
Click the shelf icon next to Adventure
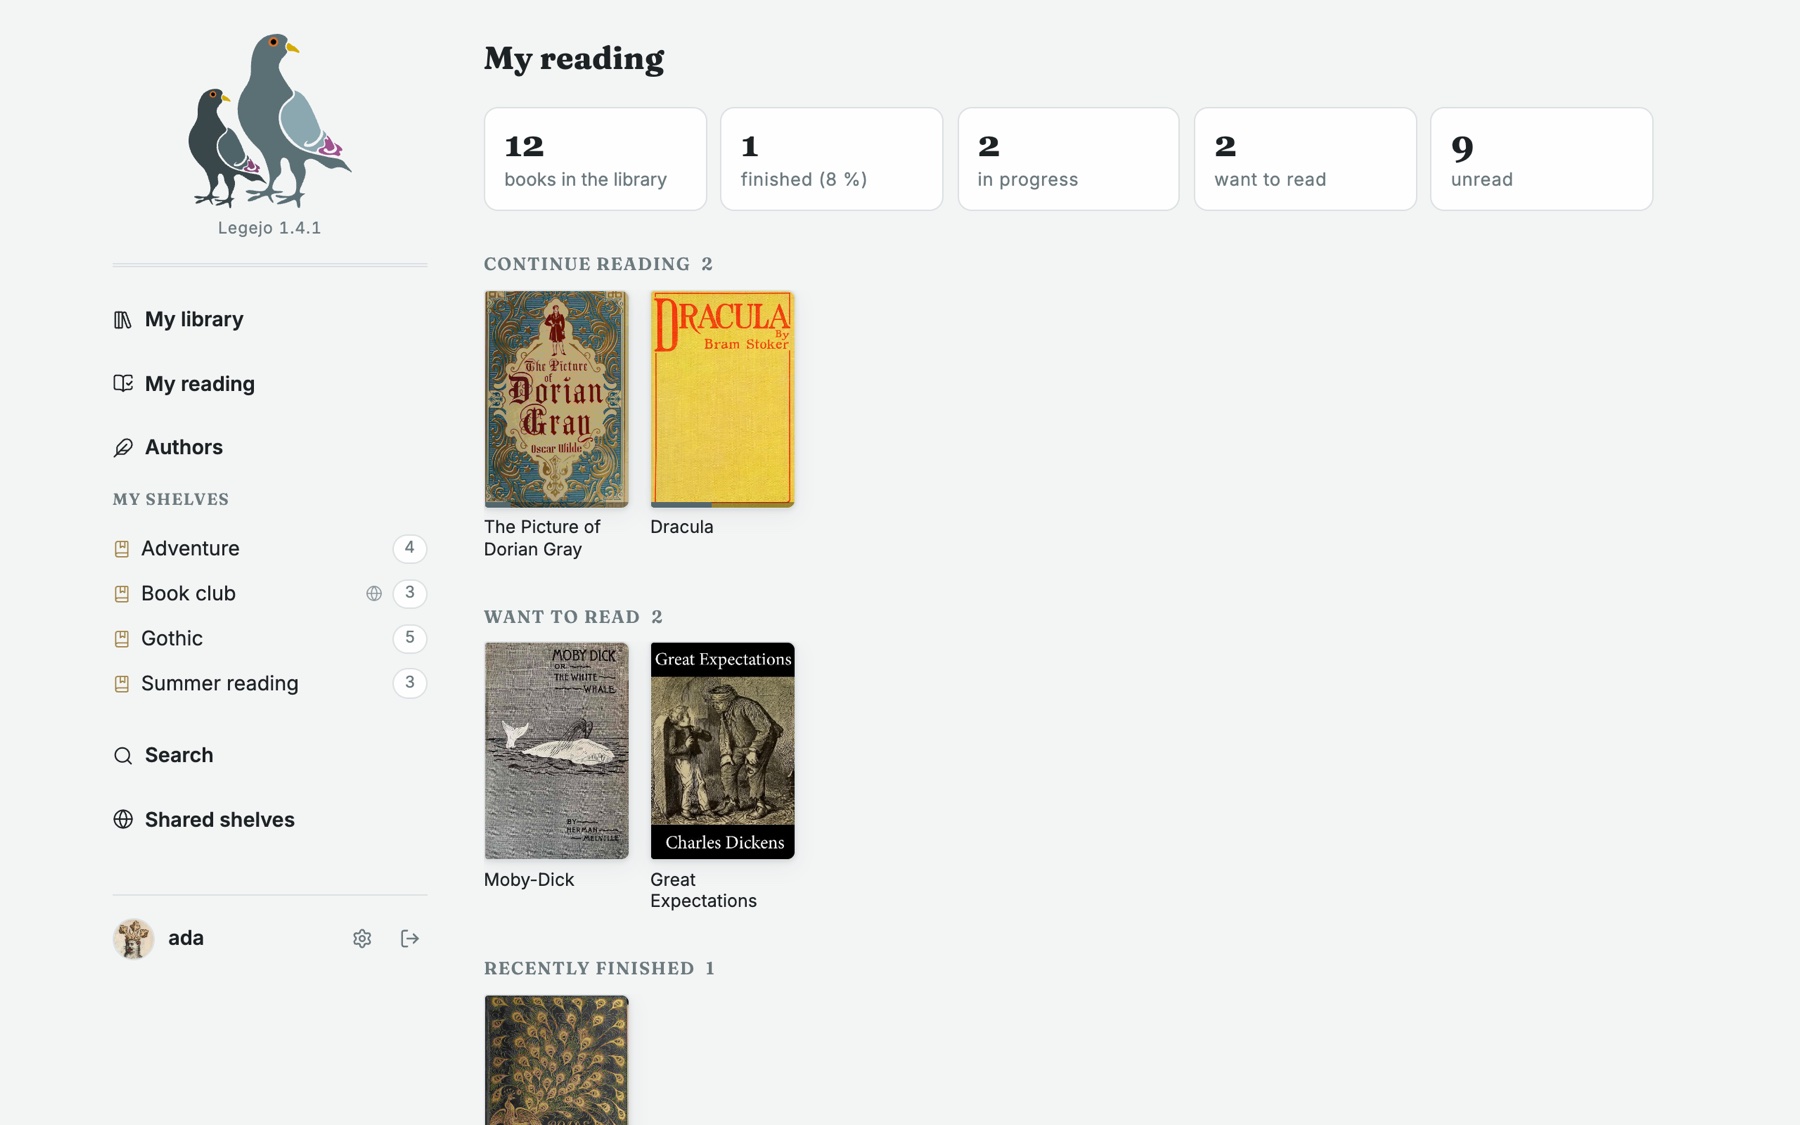(122, 549)
